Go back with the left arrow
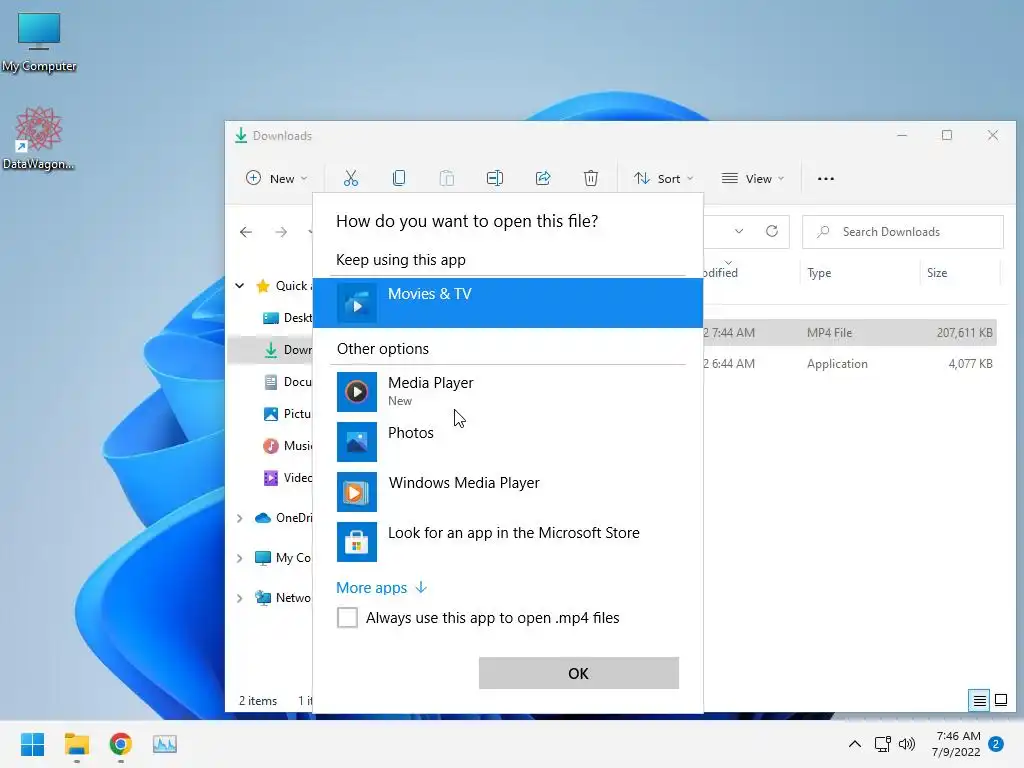The height and width of the screenshot is (768, 1024). 246,232
